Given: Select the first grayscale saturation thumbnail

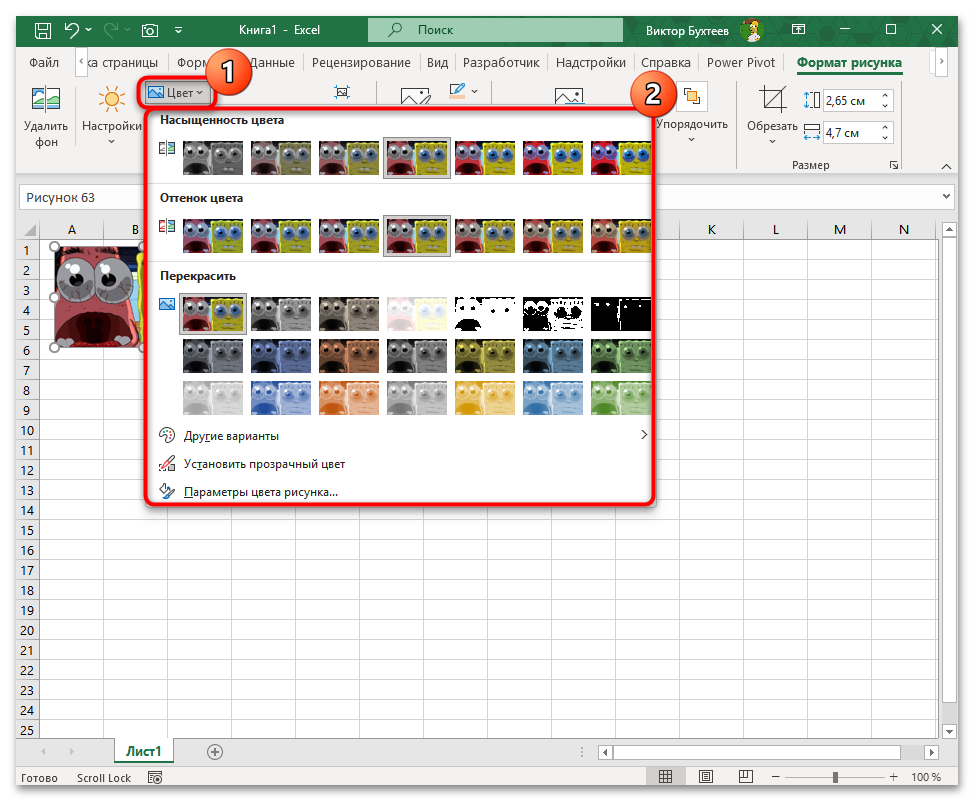Looking at the screenshot, I should [213, 158].
